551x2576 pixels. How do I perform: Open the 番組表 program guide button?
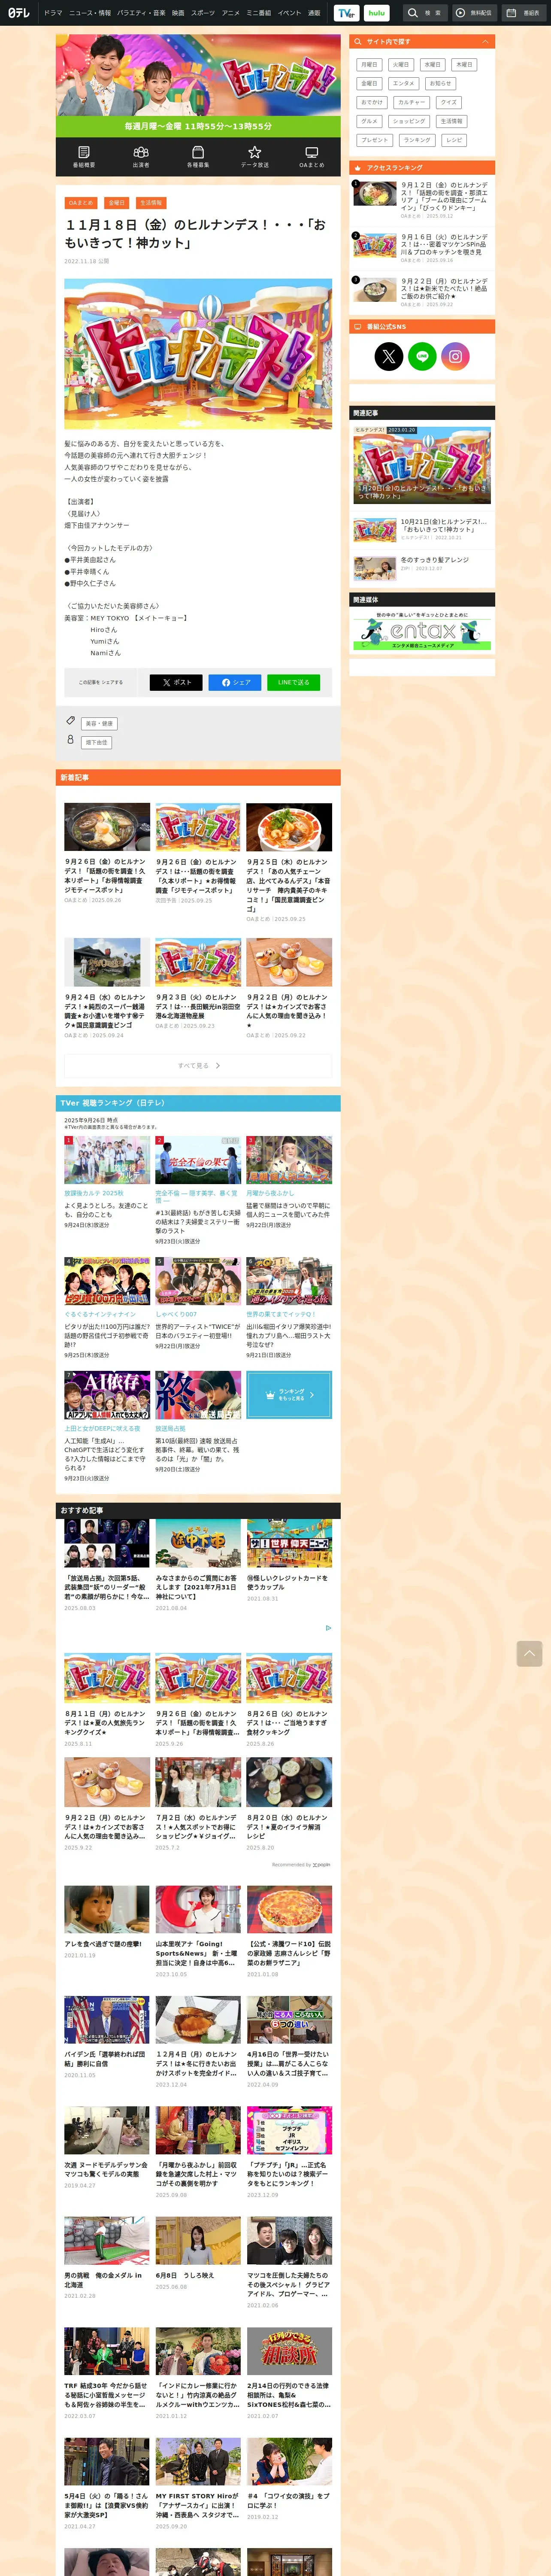point(523,13)
